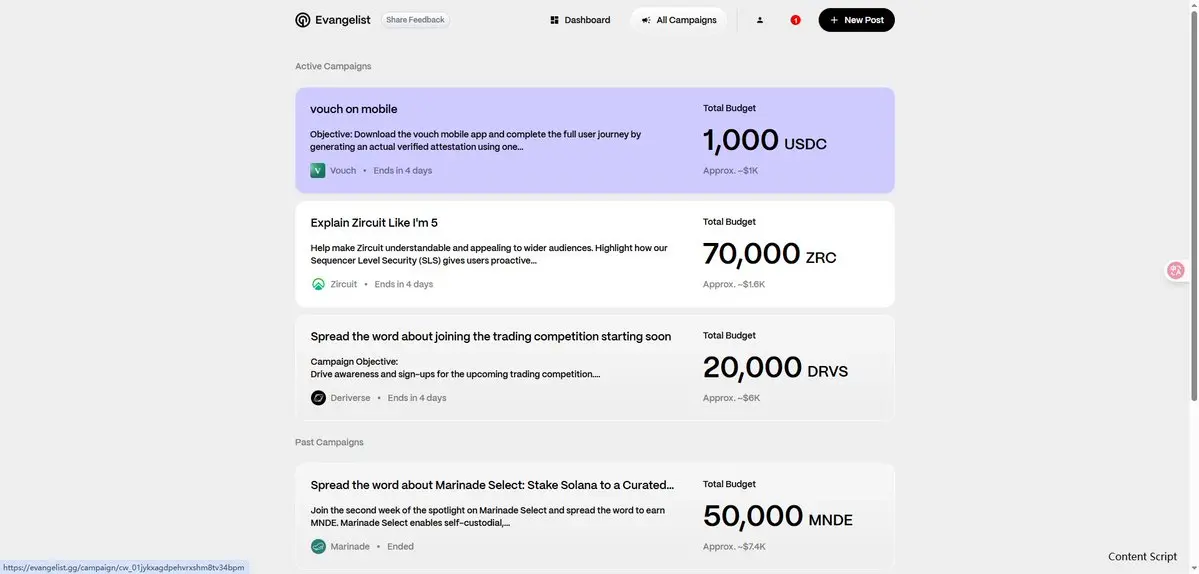Open the Dashboard tab
The height and width of the screenshot is (574, 1199).
click(580, 20)
